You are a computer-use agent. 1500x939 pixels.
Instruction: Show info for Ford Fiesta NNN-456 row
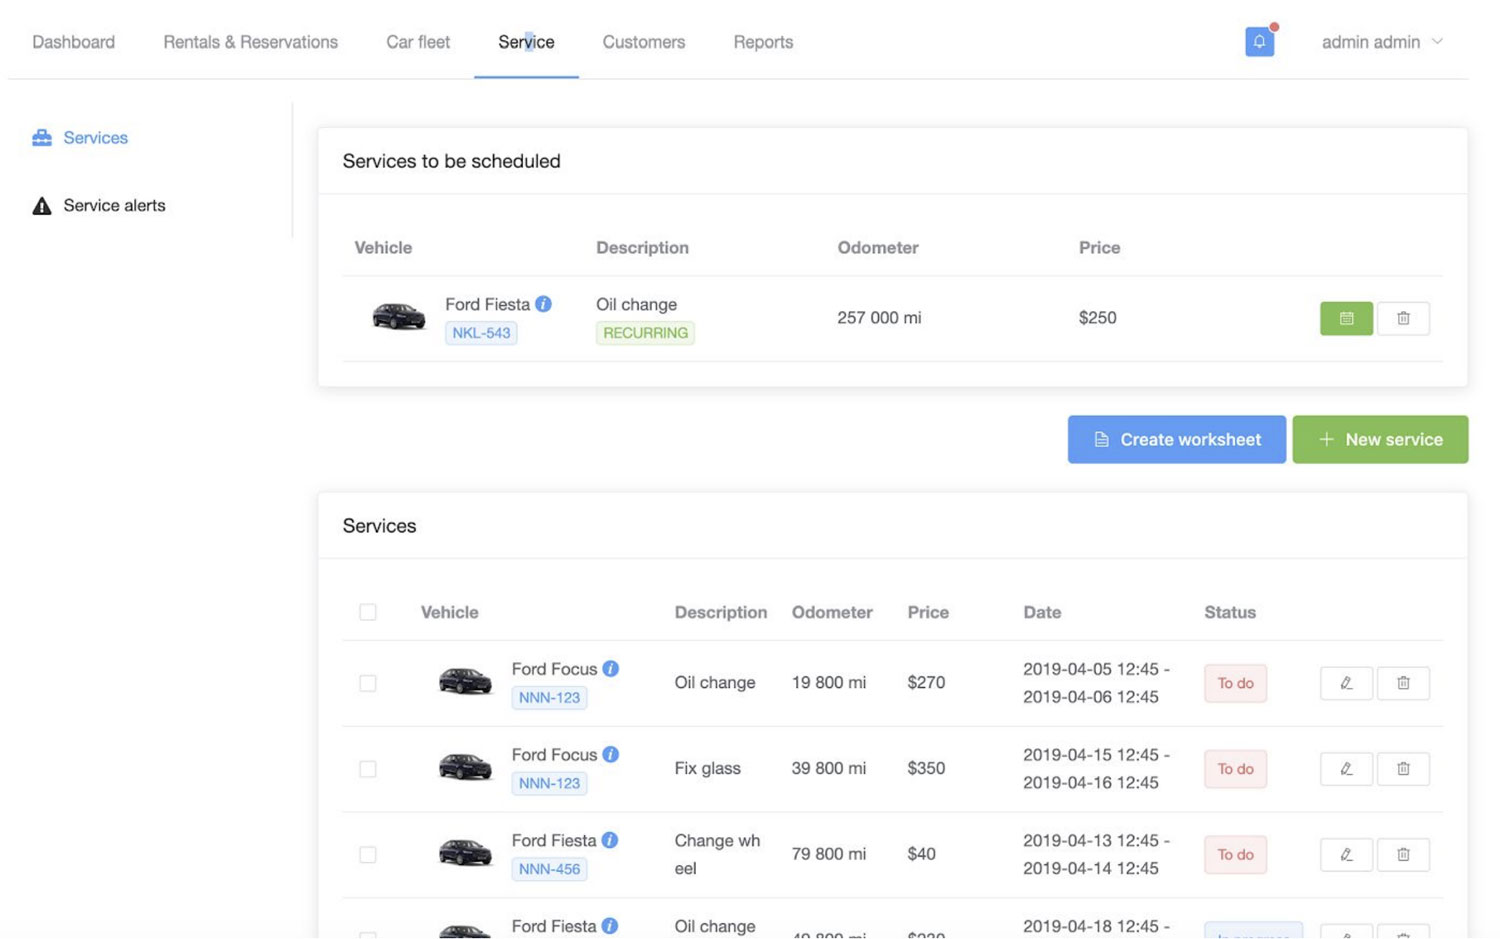(610, 840)
